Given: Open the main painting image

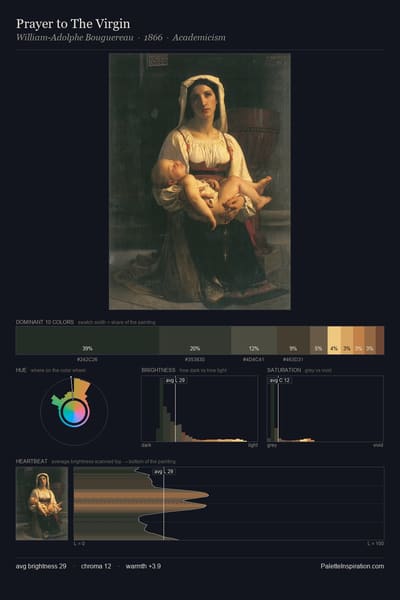Looking at the screenshot, I should point(200,181).
